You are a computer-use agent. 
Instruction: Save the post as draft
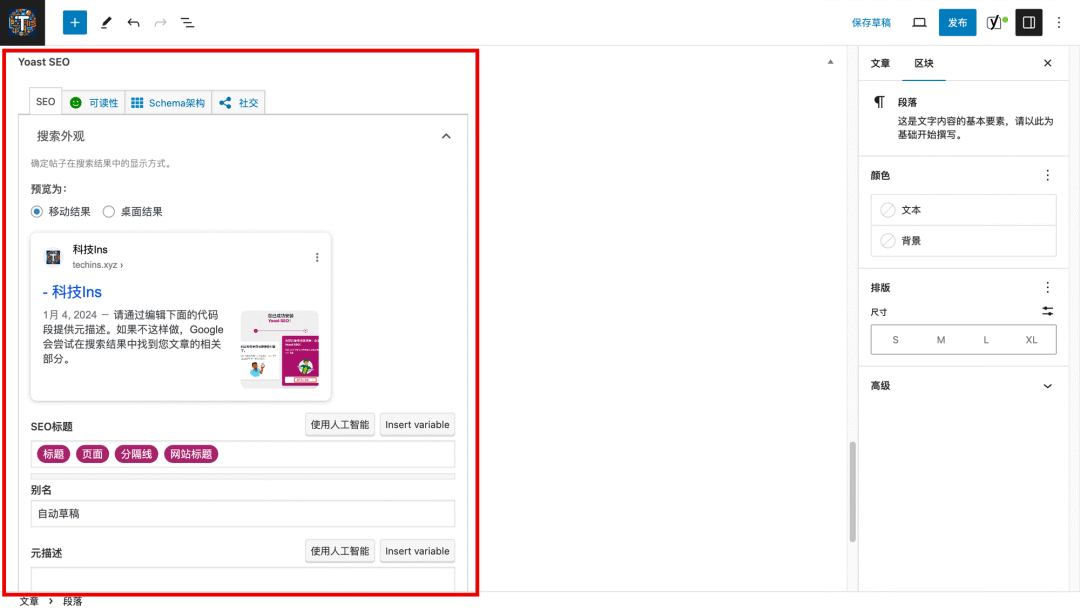(871, 23)
